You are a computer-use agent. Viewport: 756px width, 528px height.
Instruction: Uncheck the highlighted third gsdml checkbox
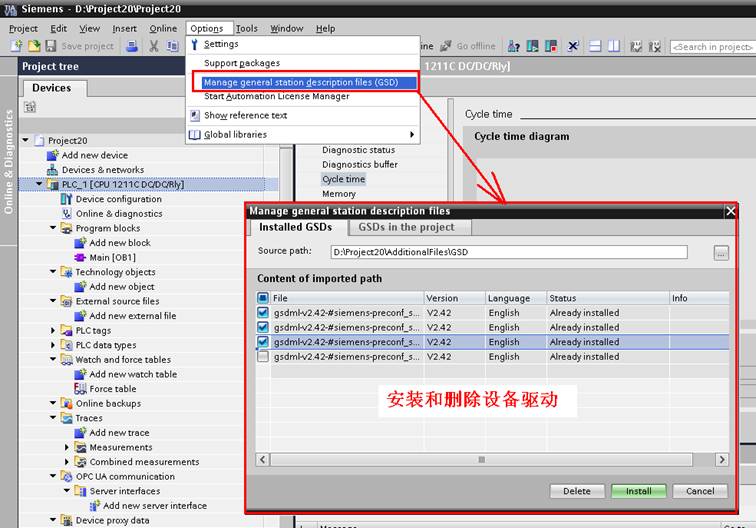[x=263, y=342]
